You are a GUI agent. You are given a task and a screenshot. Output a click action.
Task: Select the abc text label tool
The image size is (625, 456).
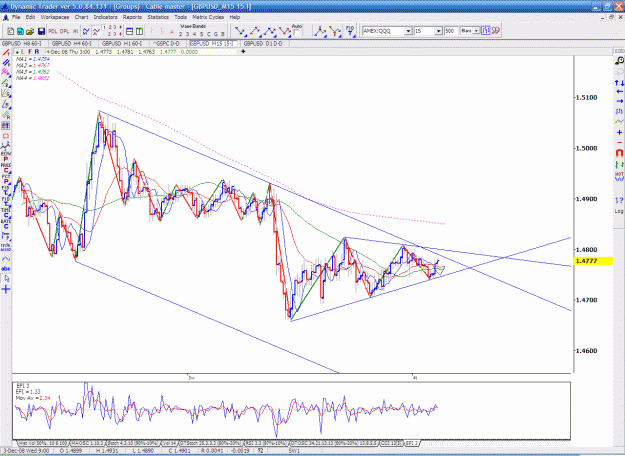tap(6, 269)
